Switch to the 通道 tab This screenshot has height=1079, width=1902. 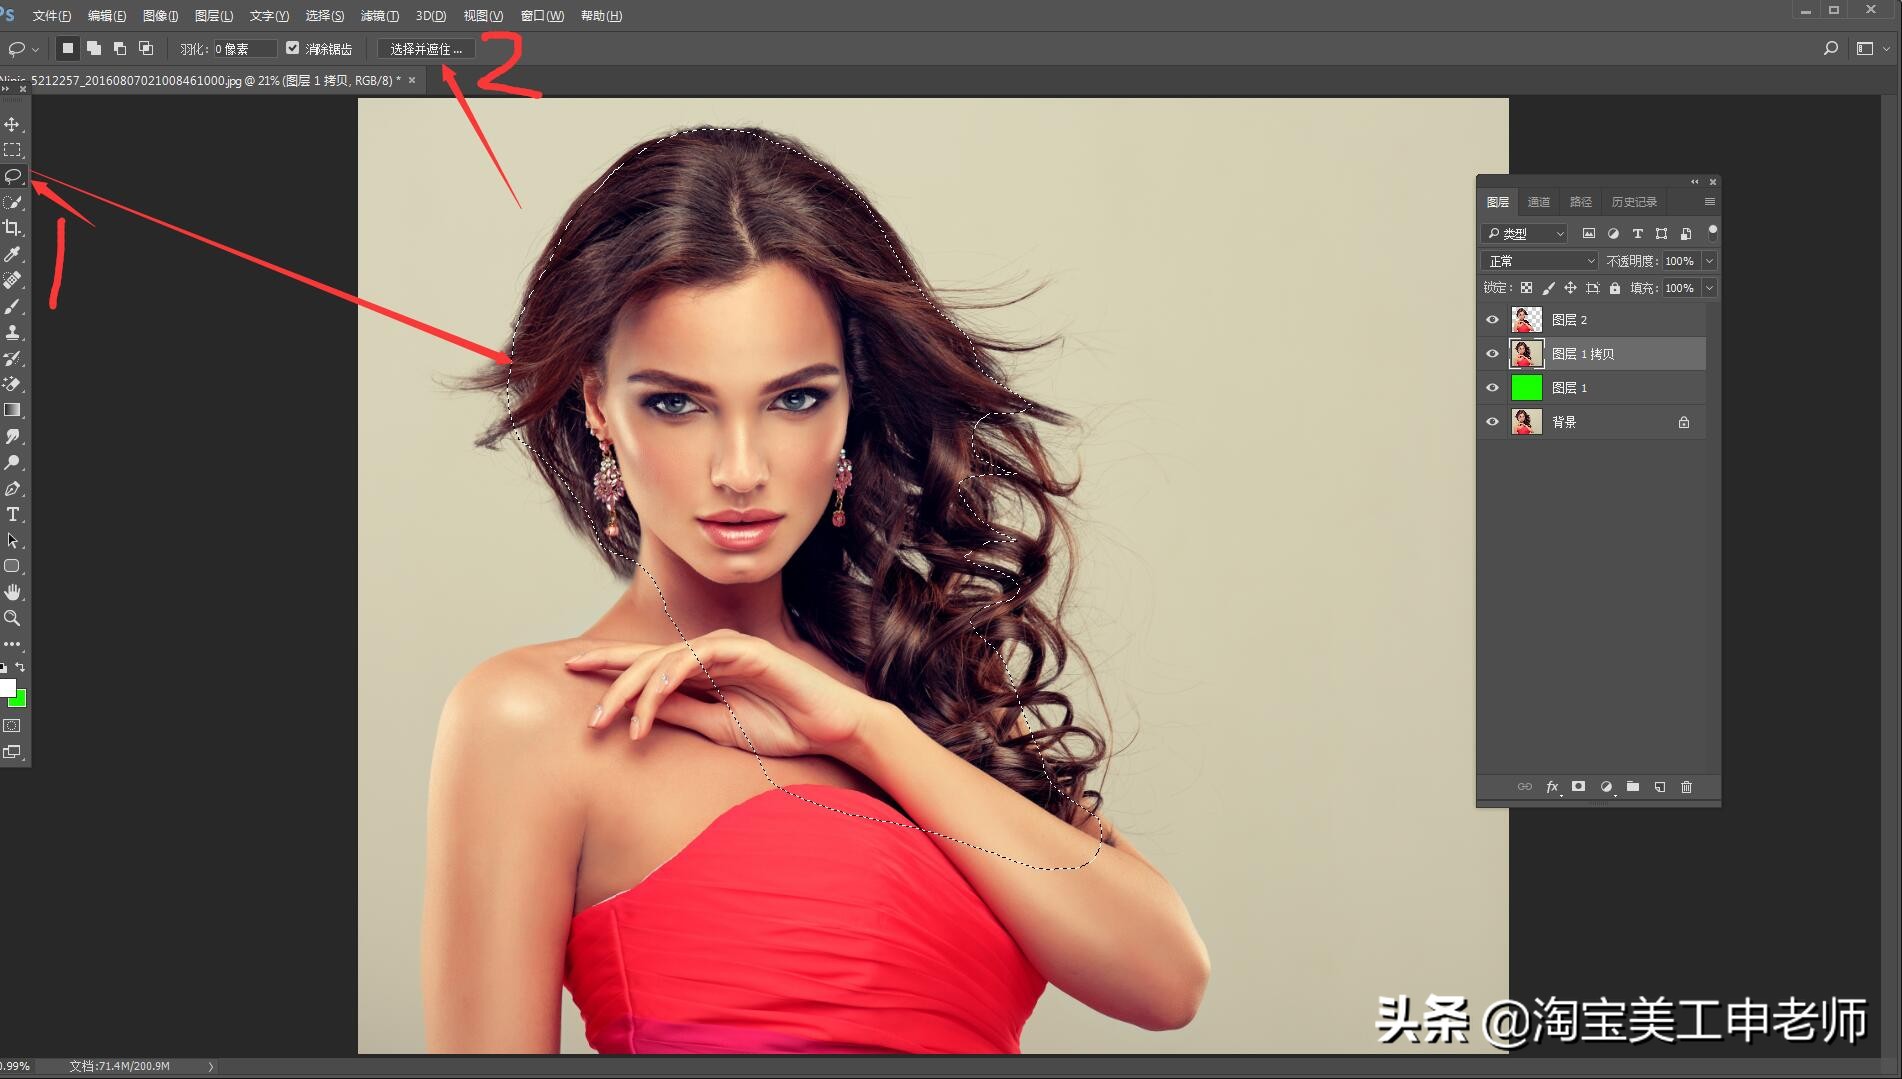tap(1539, 202)
